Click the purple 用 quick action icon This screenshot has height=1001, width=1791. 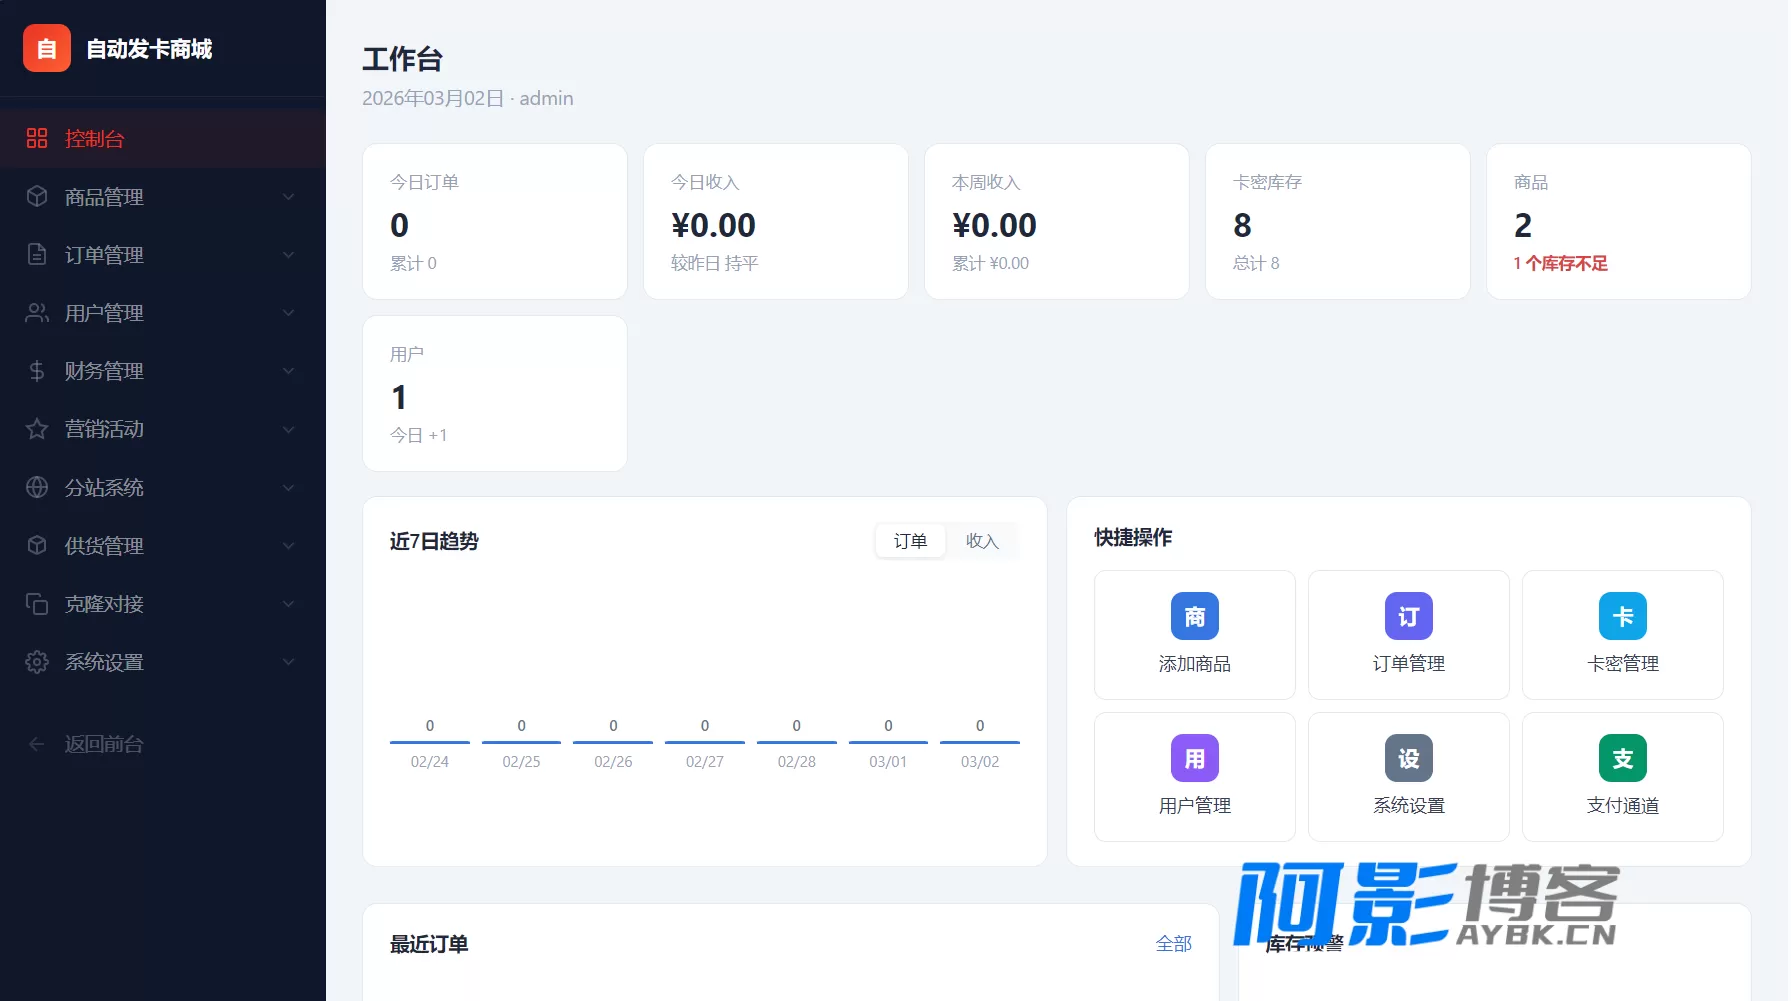(x=1195, y=758)
